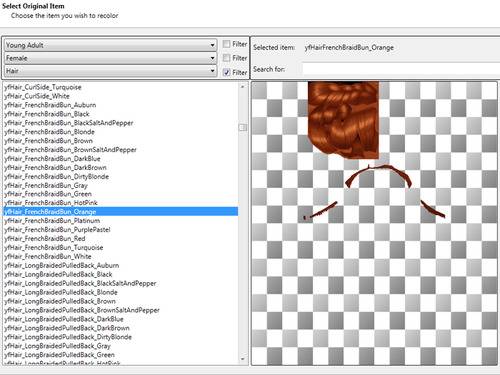This screenshot has height=375, width=500.
Task: Select yfHair_LongBraidedPulledBack_Blonde item
Action: click(x=61, y=292)
